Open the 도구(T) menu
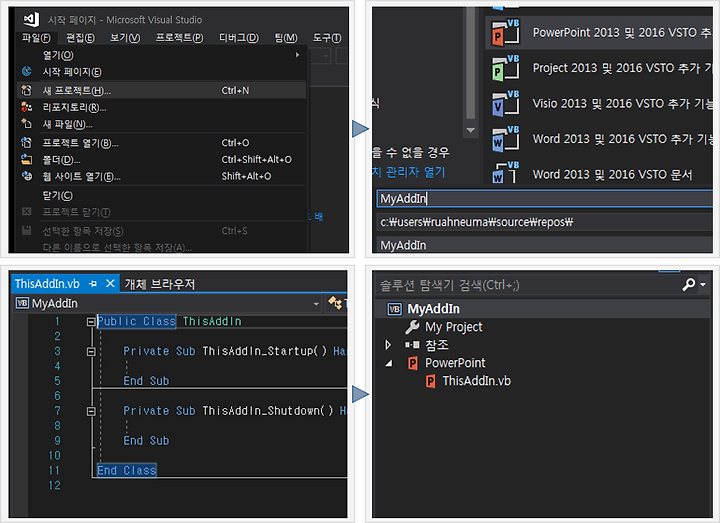 click(x=327, y=38)
